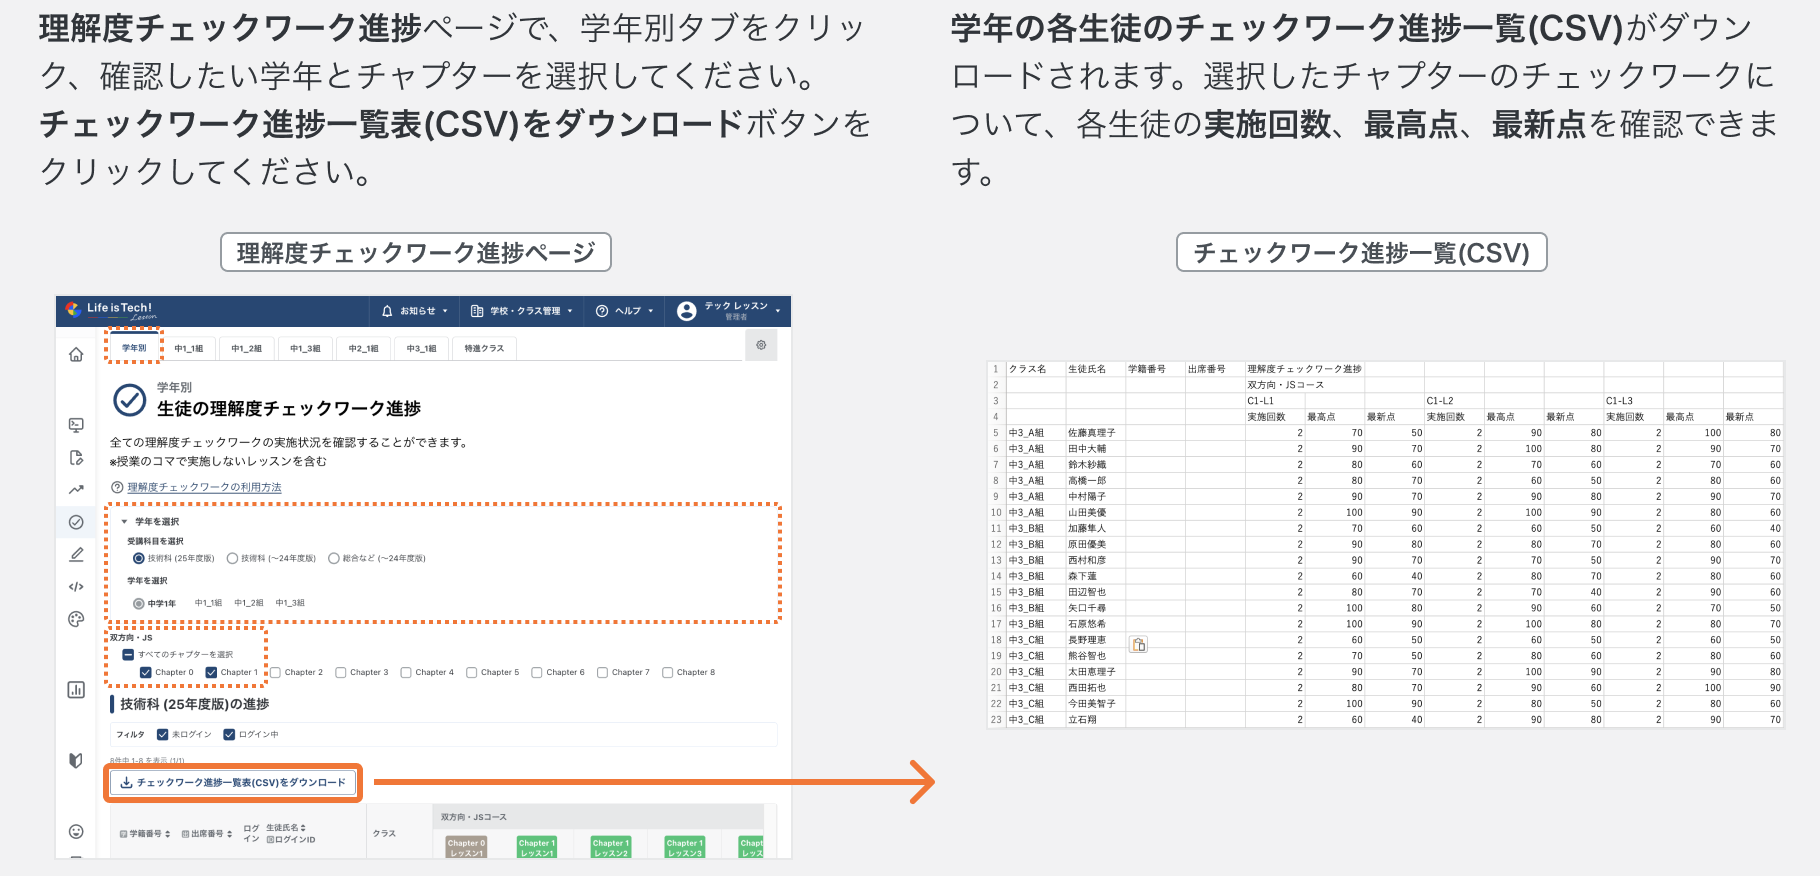Click CSV cell 立石翔
The image size is (1820, 876).
pos(1095,720)
